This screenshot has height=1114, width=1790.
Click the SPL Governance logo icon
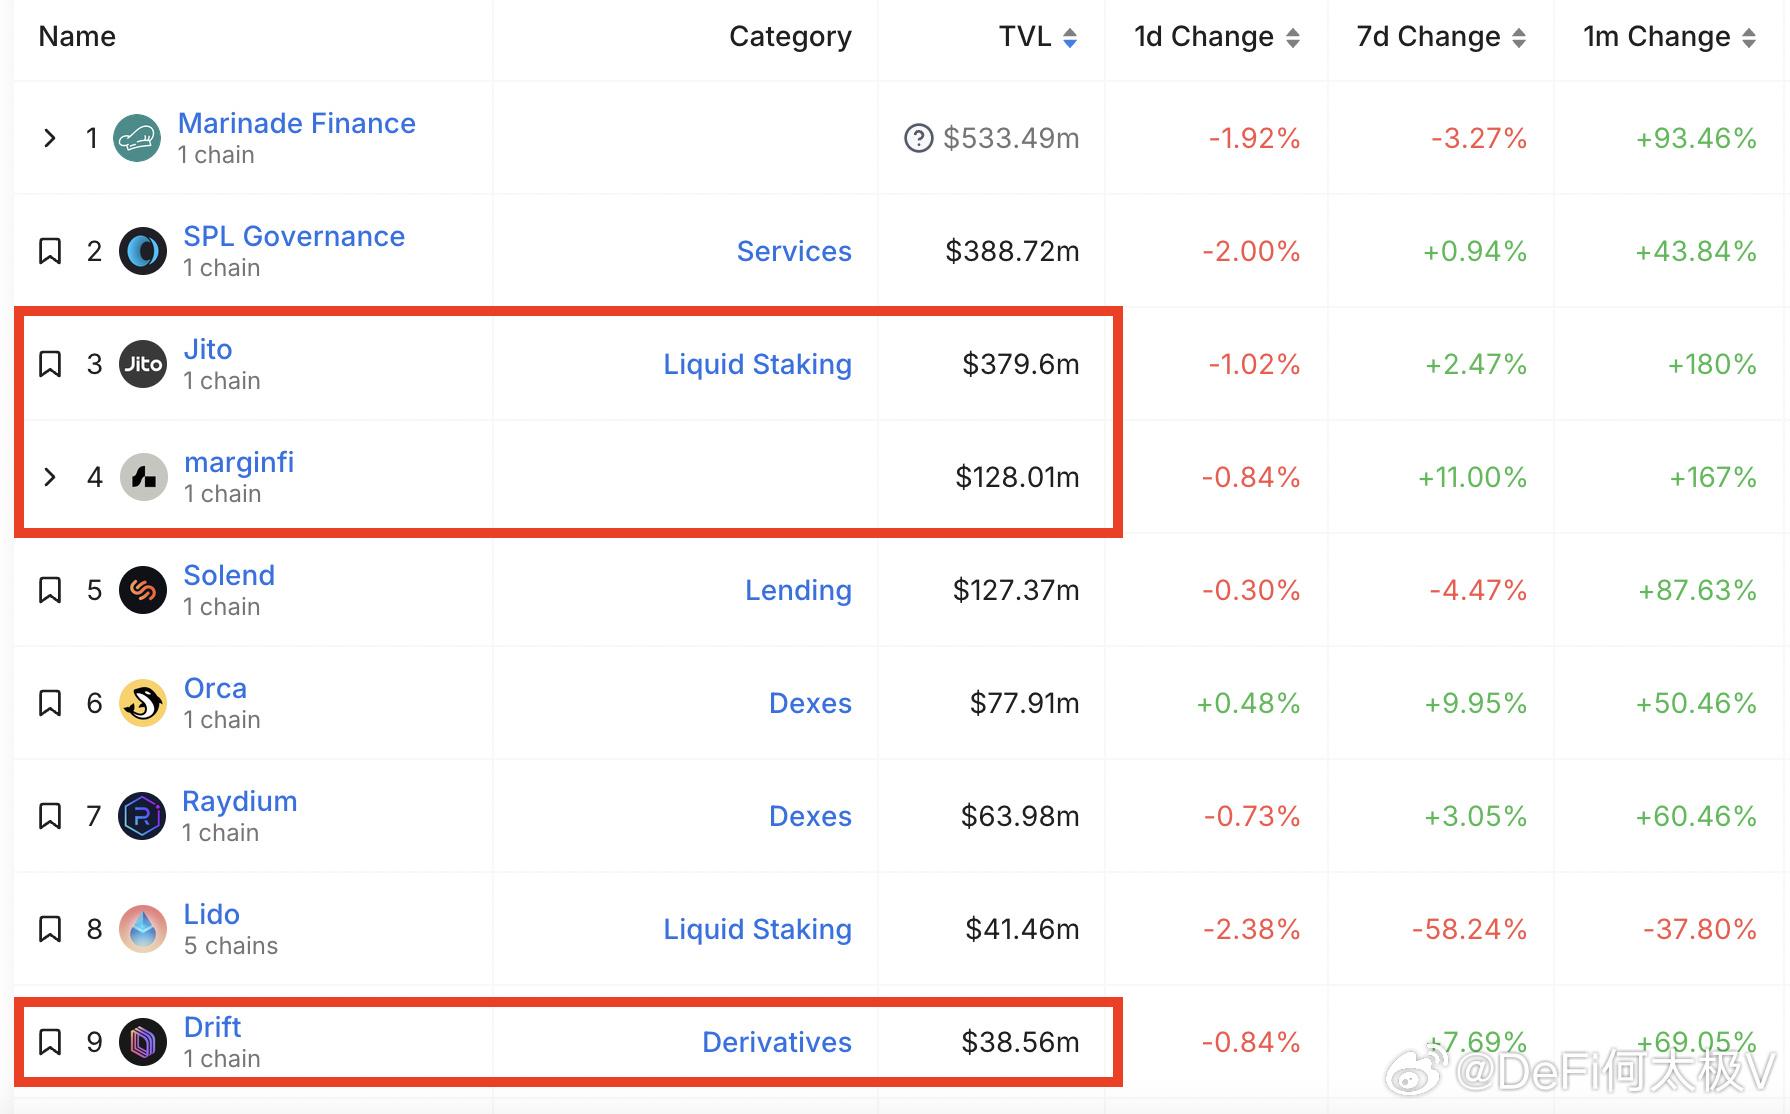point(143,251)
